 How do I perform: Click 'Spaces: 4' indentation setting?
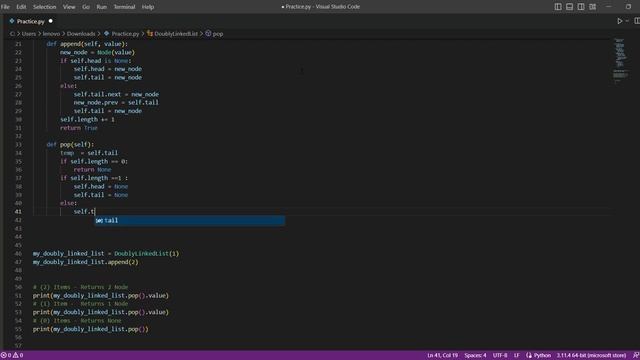tap(475, 356)
